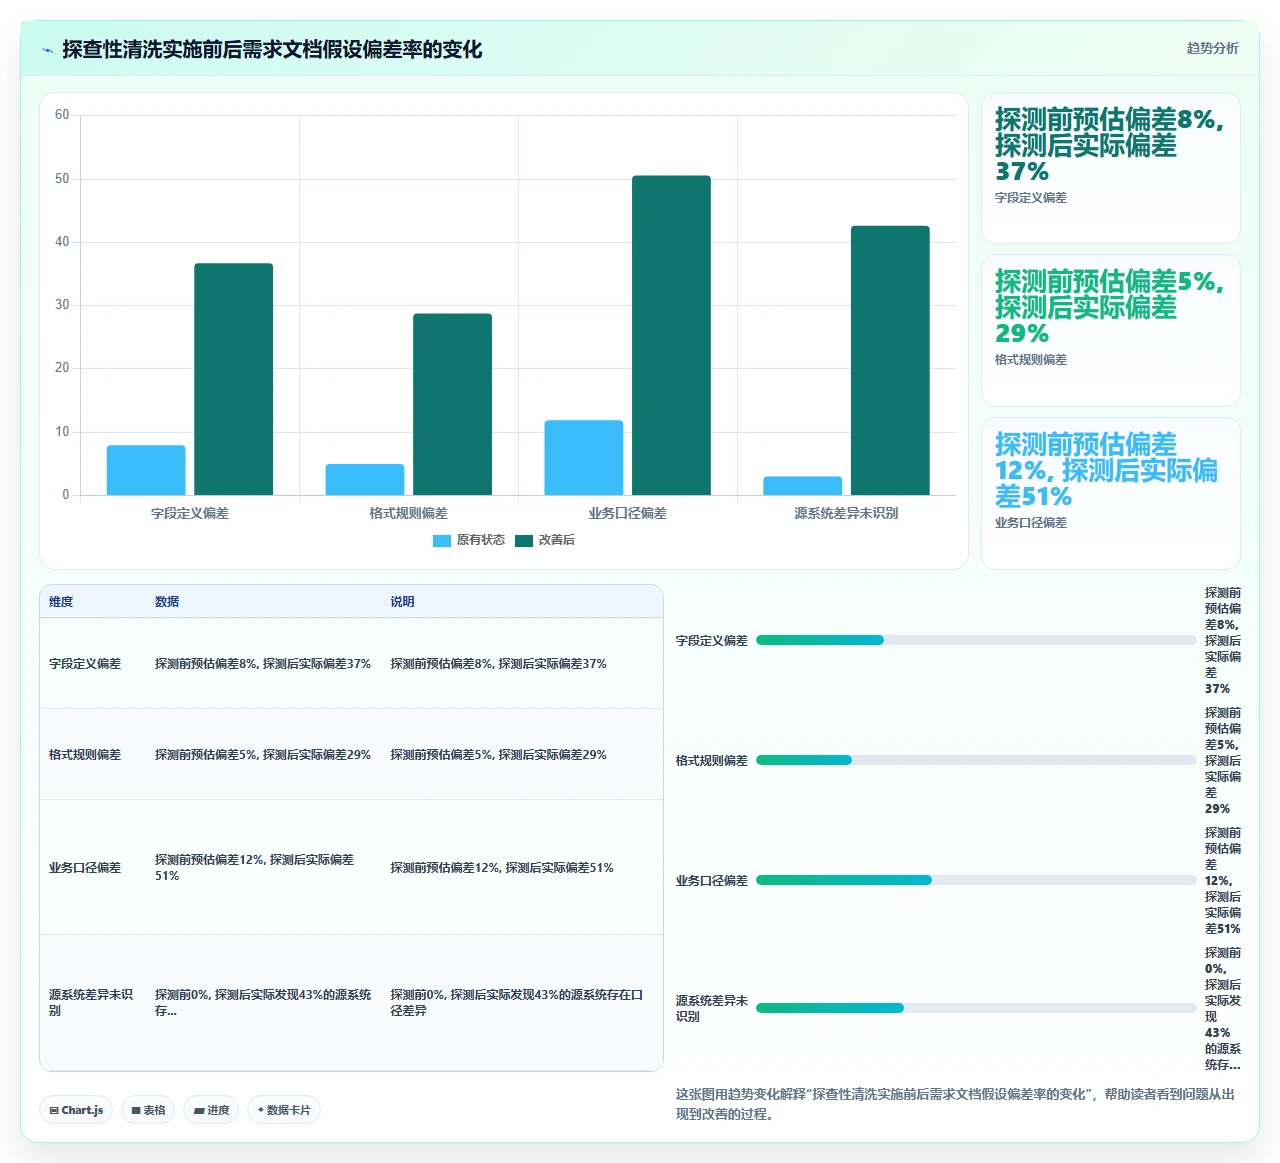Image resolution: width=1280 pixels, height=1163 pixels.
Task: Click the tall 业务口径偏差 dark green bar
Action: click(671, 335)
